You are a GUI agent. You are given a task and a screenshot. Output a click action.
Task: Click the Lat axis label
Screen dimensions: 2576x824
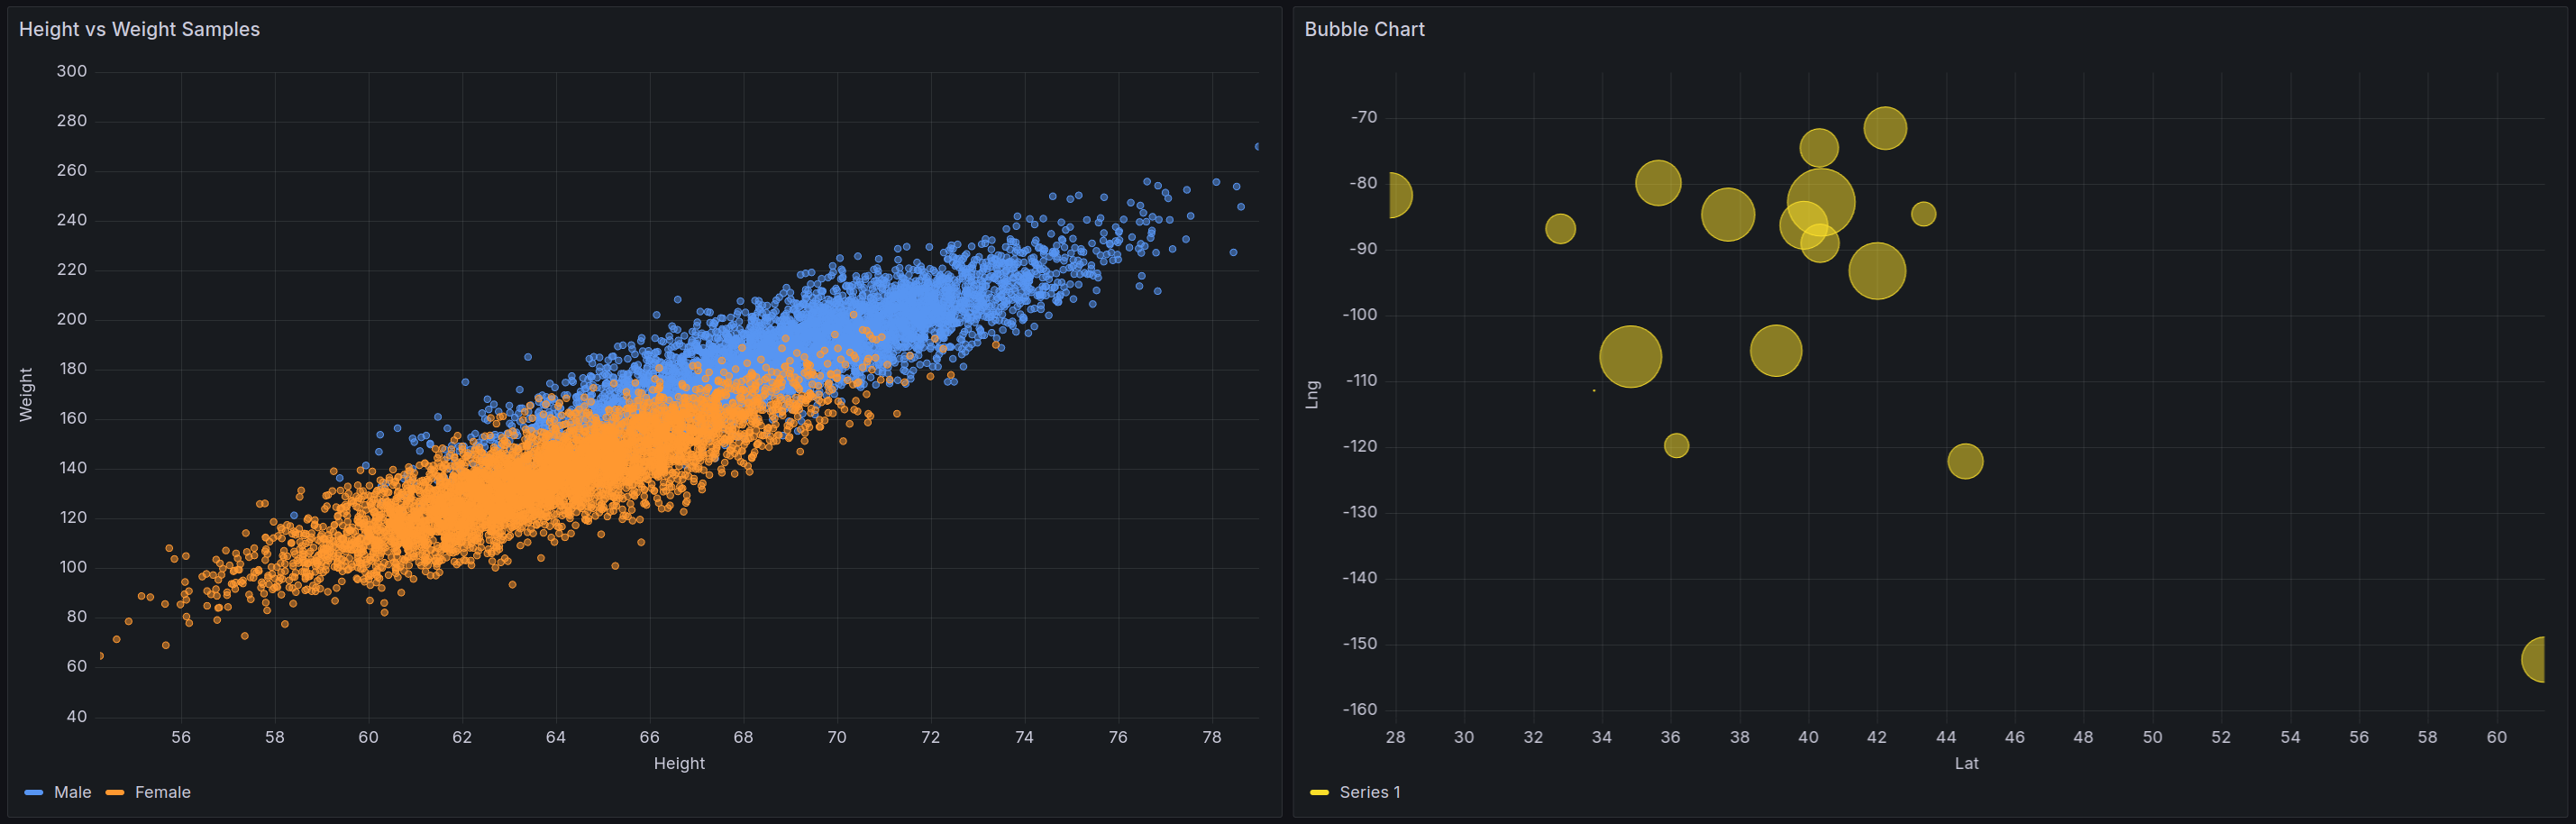pyautogui.click(x=1966, y=763)
